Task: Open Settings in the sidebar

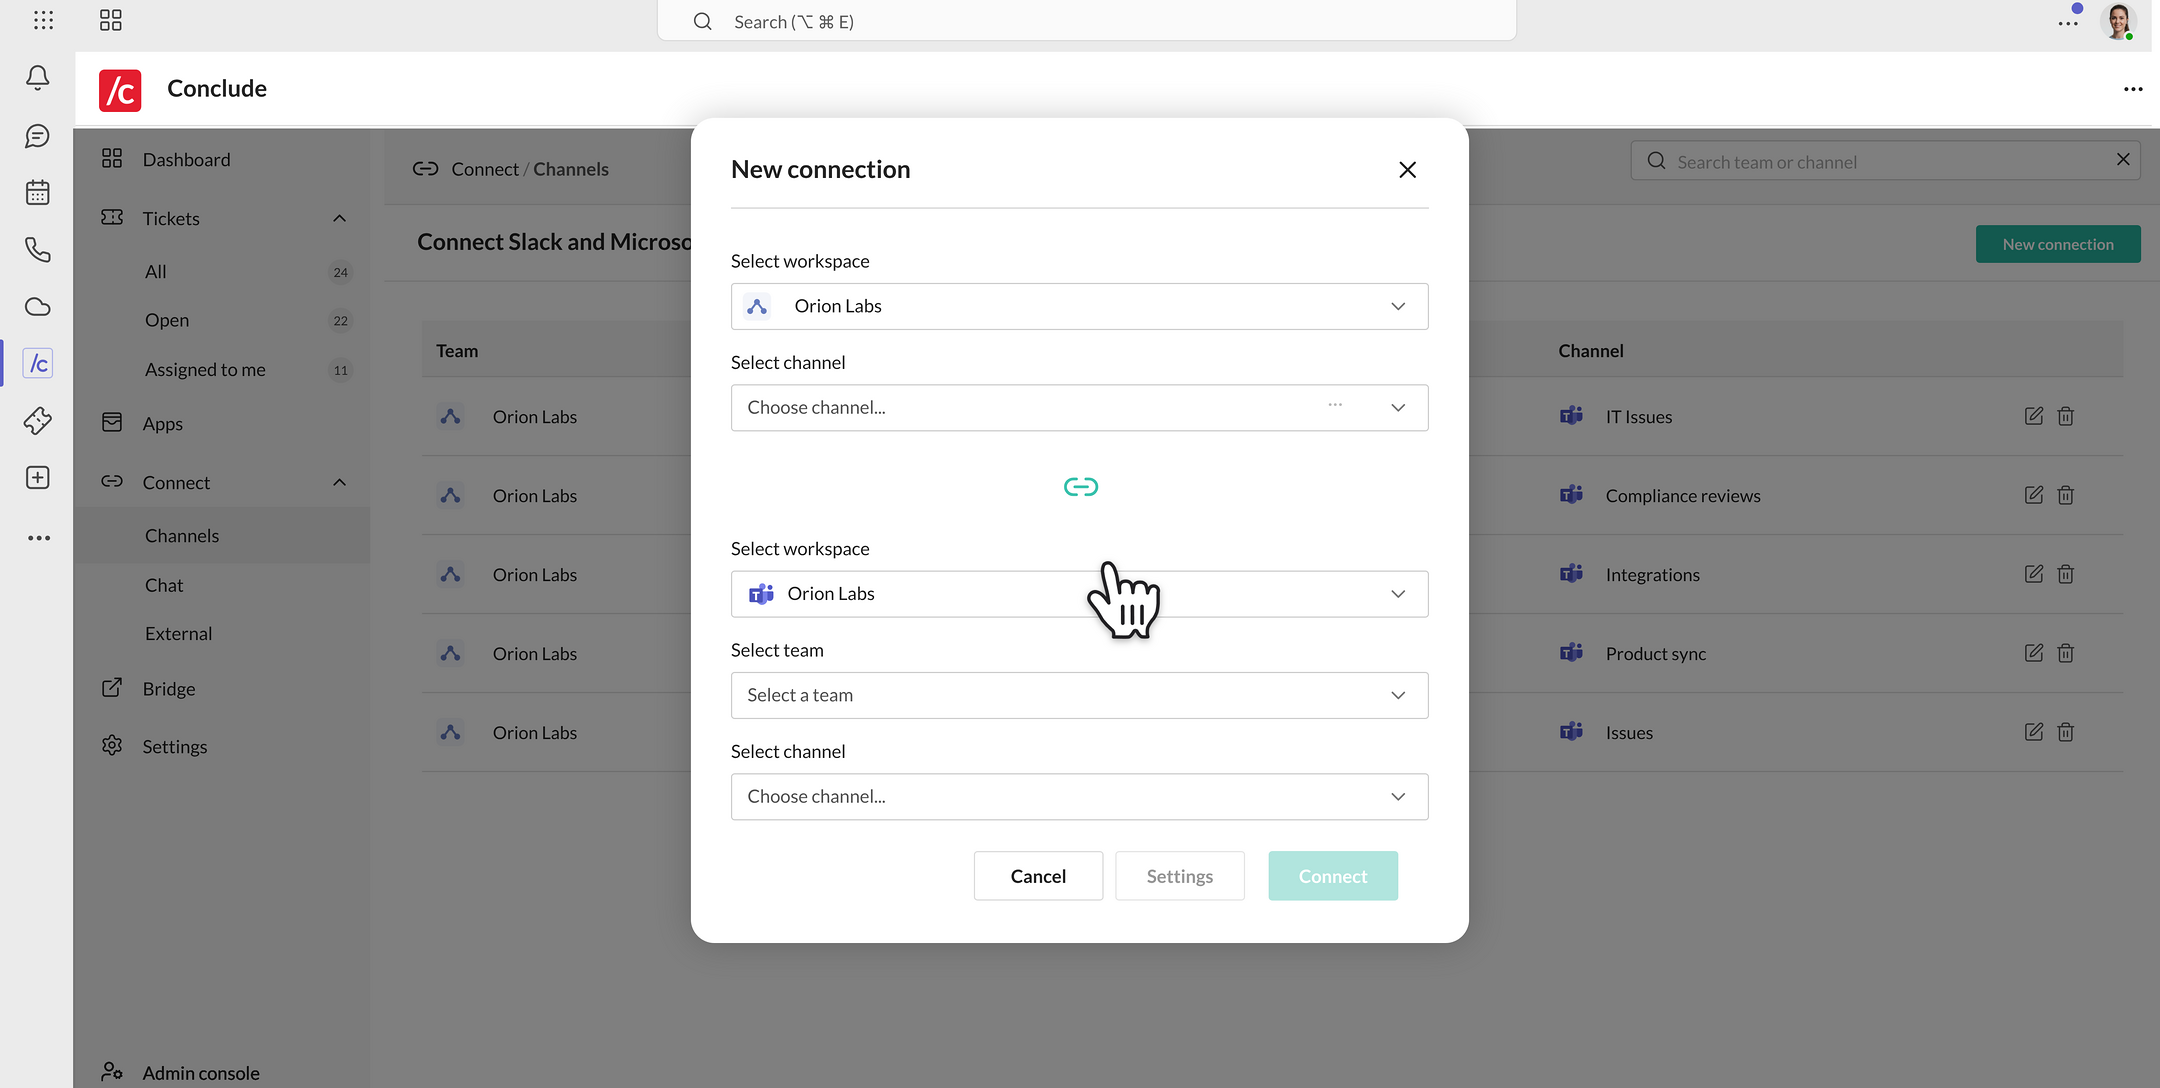Action: pyautogui.click(x=174, y=747)
